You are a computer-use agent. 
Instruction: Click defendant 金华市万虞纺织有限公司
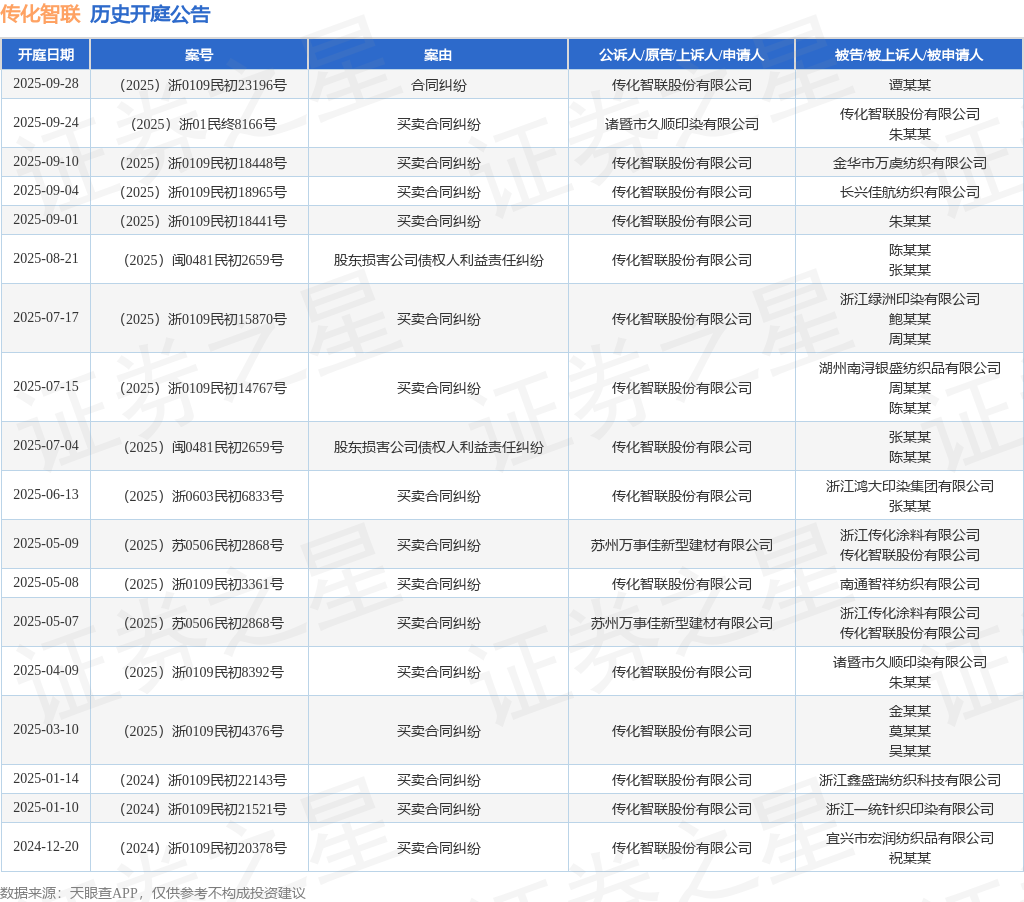pyautogui.click(x=909, y=163)
